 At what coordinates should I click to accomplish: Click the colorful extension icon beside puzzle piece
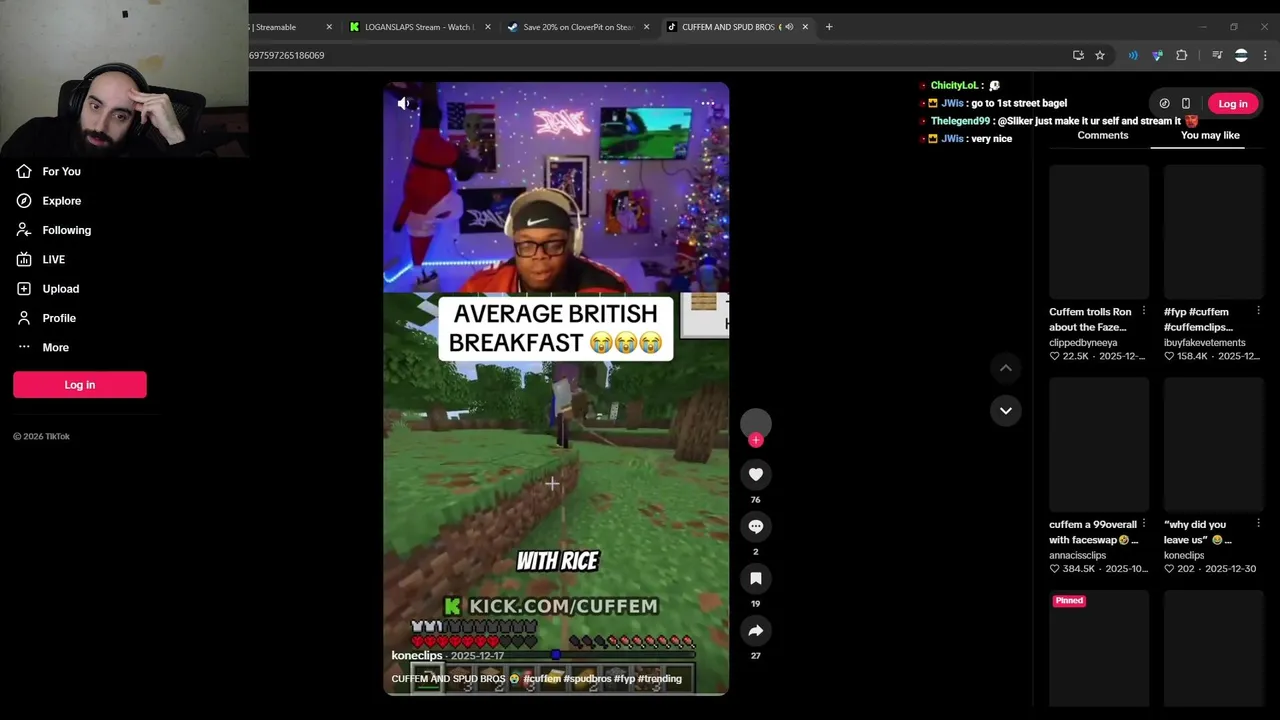pyautogui.click(x=1157, y=55)
